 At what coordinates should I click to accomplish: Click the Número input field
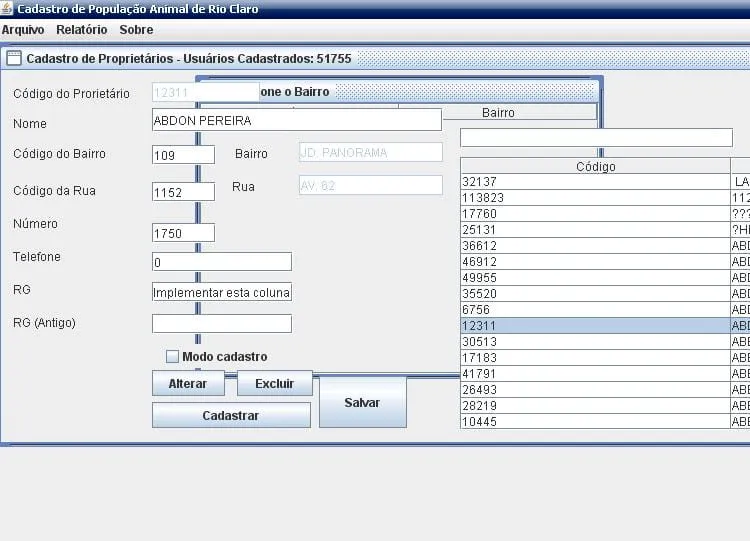point(183,233)
